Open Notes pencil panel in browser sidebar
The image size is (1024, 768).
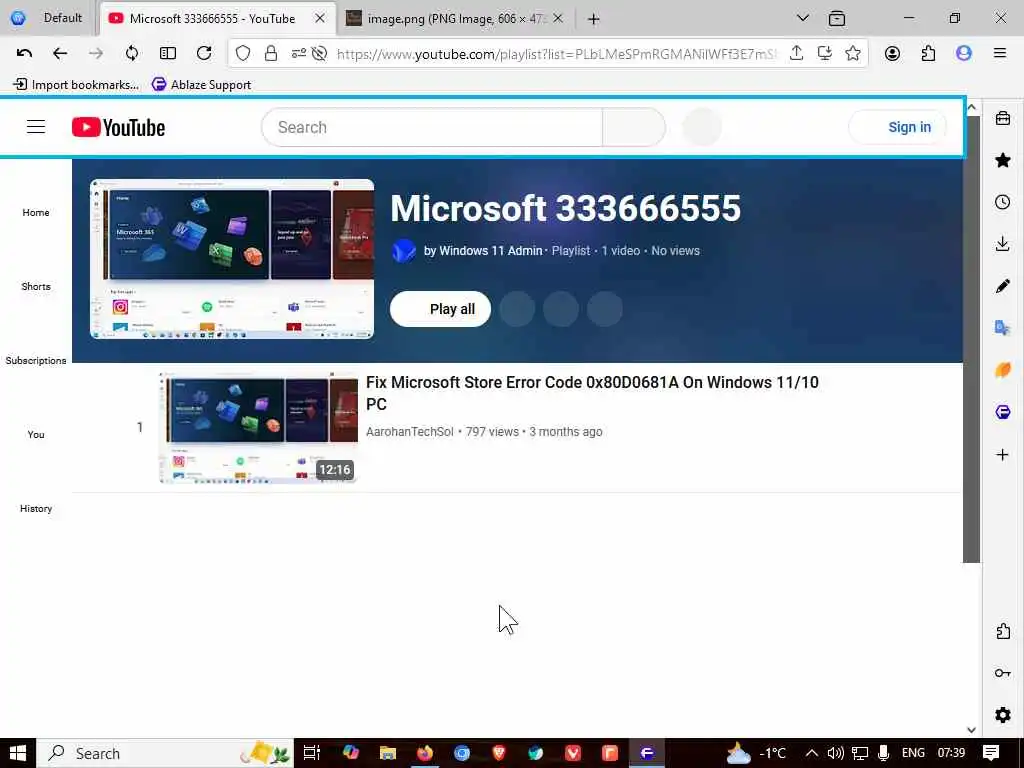point(1002,286)
